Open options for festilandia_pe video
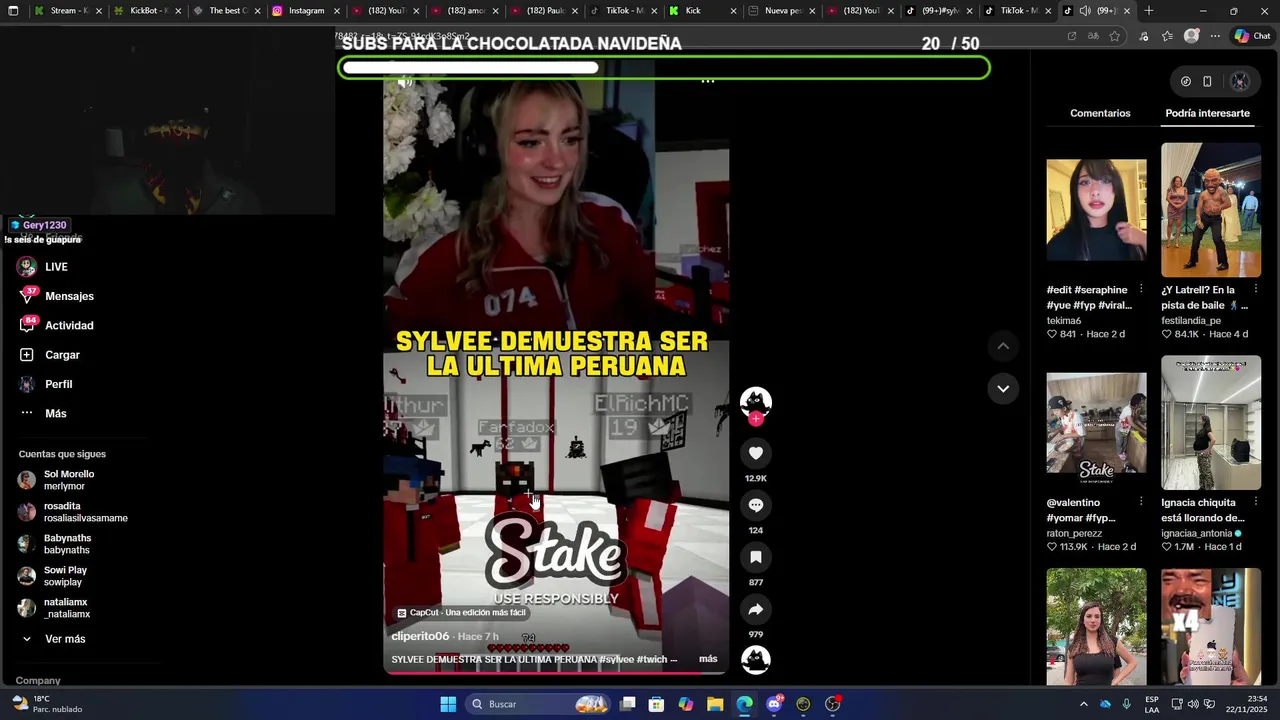This screenshot has width=1280, height=720. coord(1255,289)
